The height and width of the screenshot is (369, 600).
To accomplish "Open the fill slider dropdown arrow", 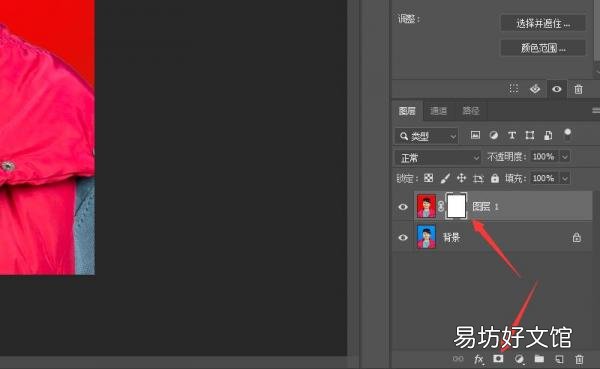I will coord(564,178).
